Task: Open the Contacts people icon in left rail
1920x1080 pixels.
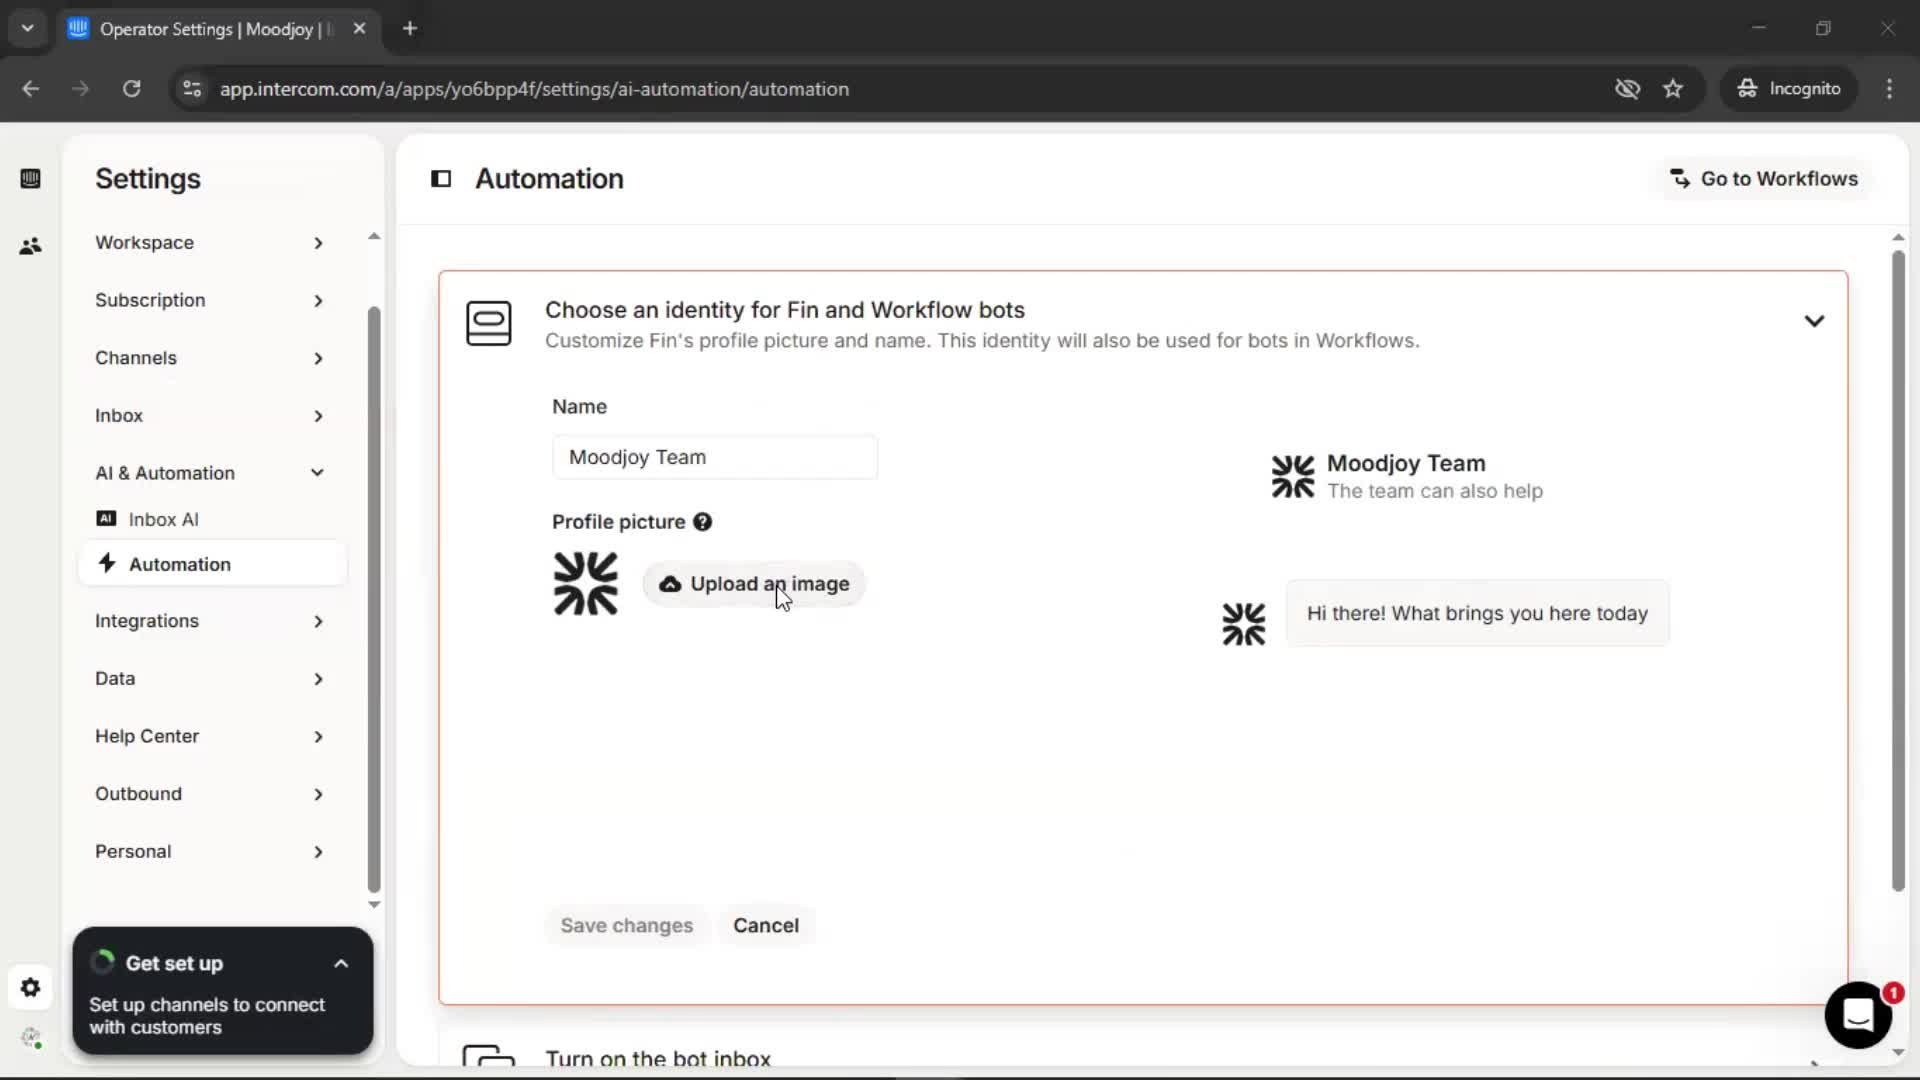Action: click(30, 245)
